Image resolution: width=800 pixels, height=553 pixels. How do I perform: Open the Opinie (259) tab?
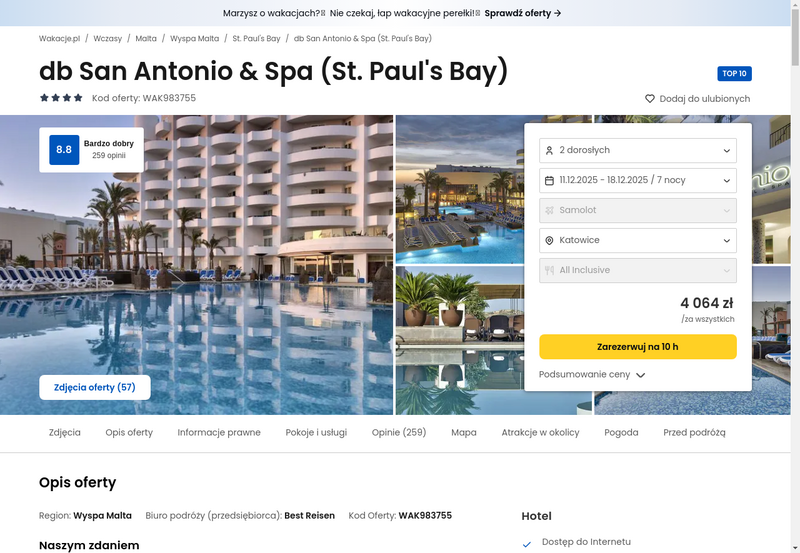tap(399, 433)
